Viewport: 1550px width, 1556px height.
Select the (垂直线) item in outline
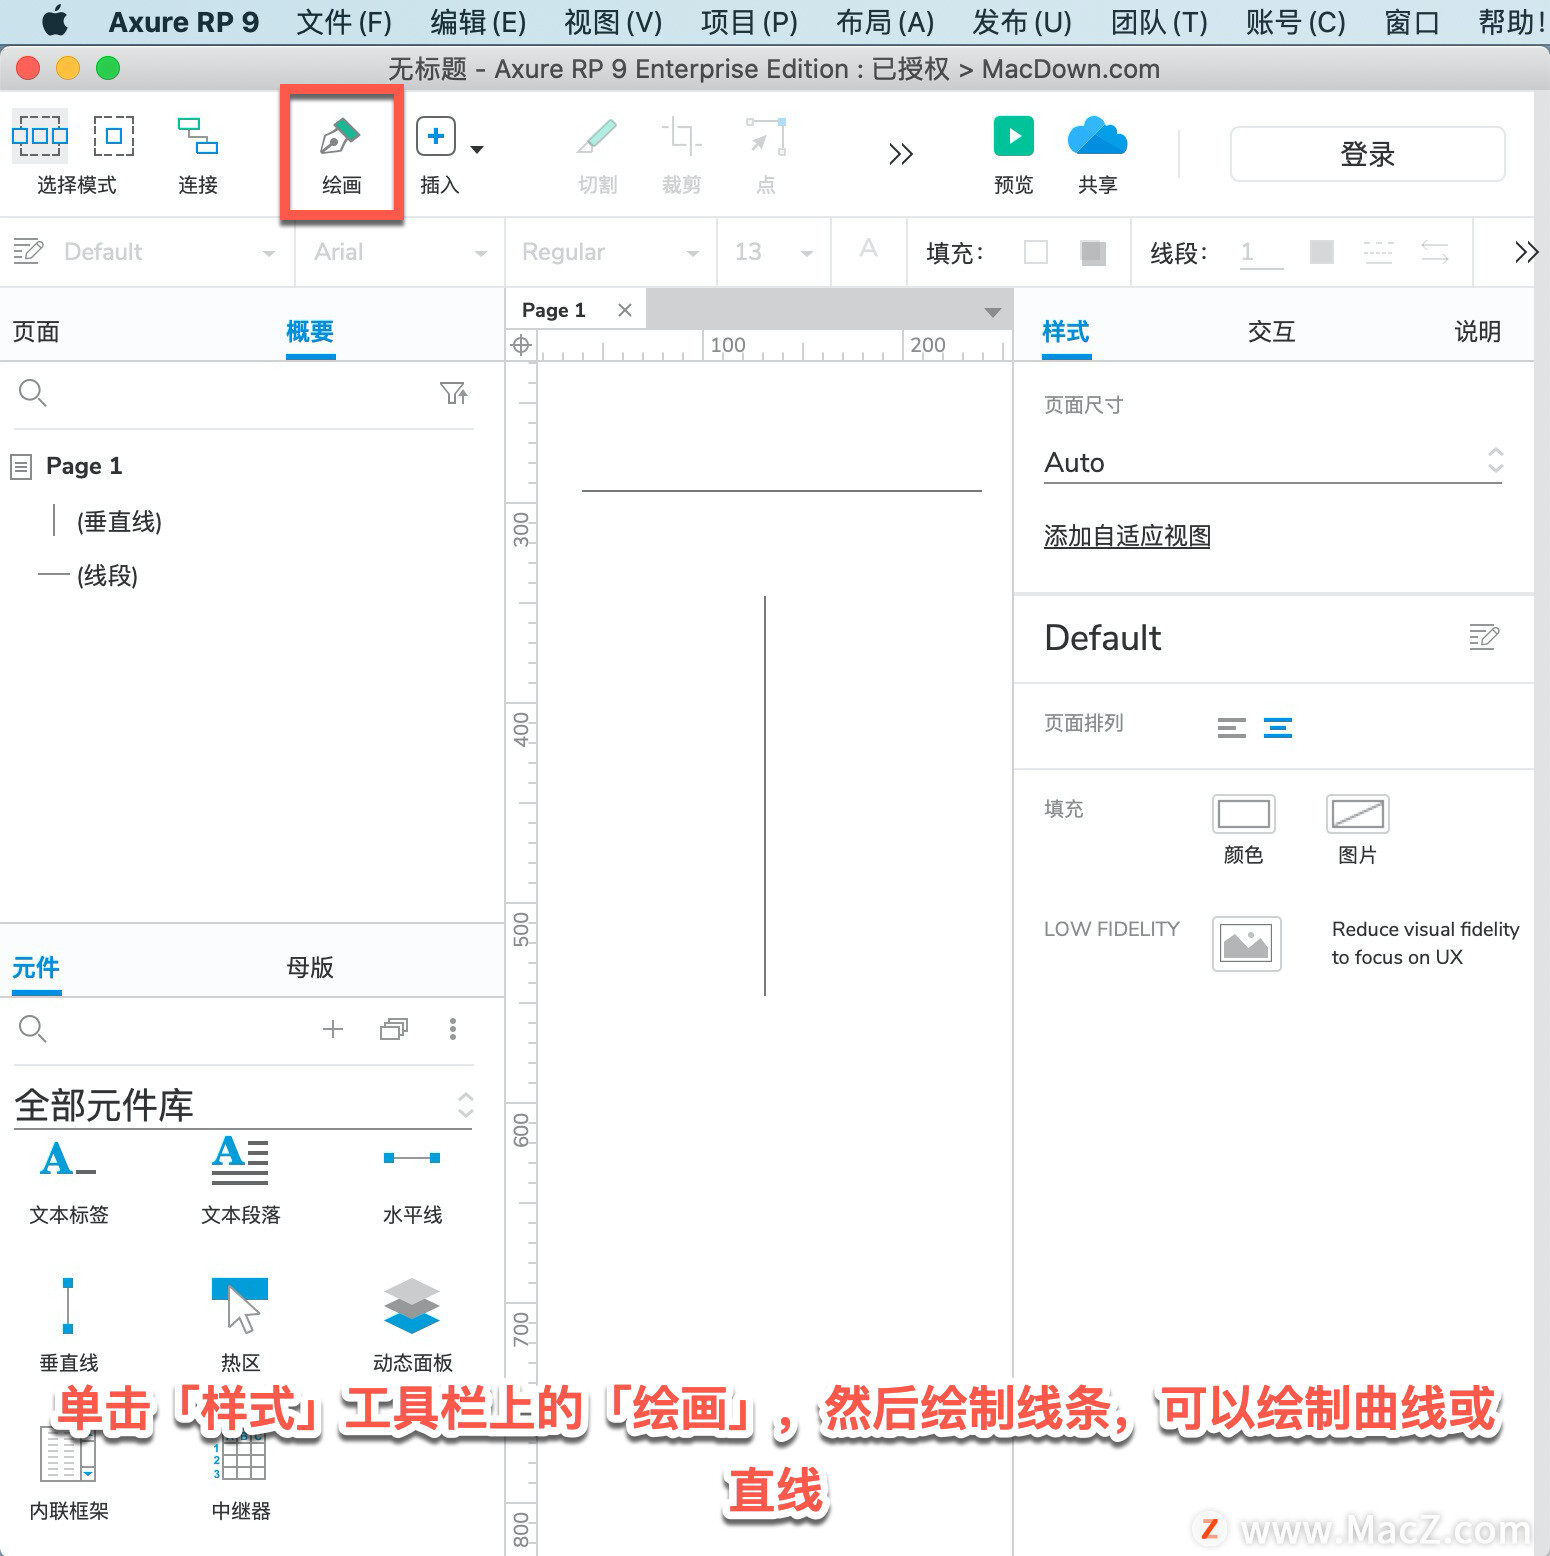[x=119, y=521]
